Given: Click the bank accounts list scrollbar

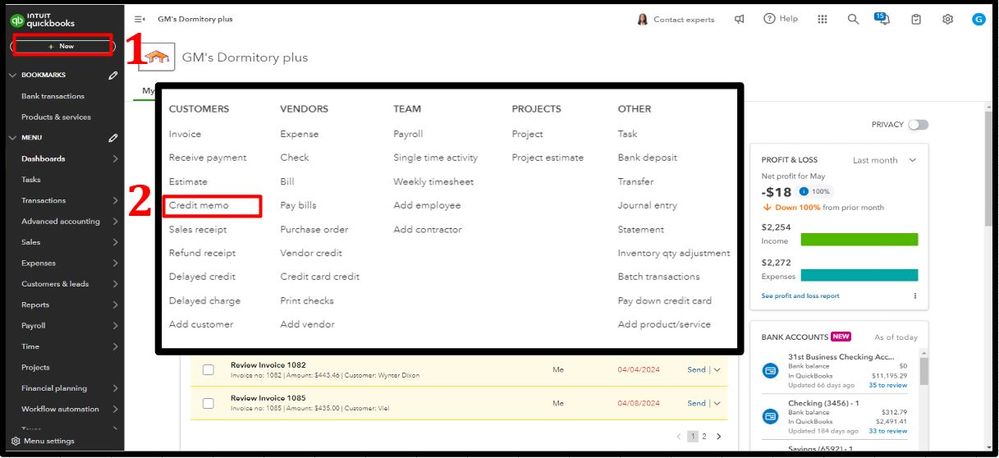Looking at the screenshot, I should tap(924, 371).
